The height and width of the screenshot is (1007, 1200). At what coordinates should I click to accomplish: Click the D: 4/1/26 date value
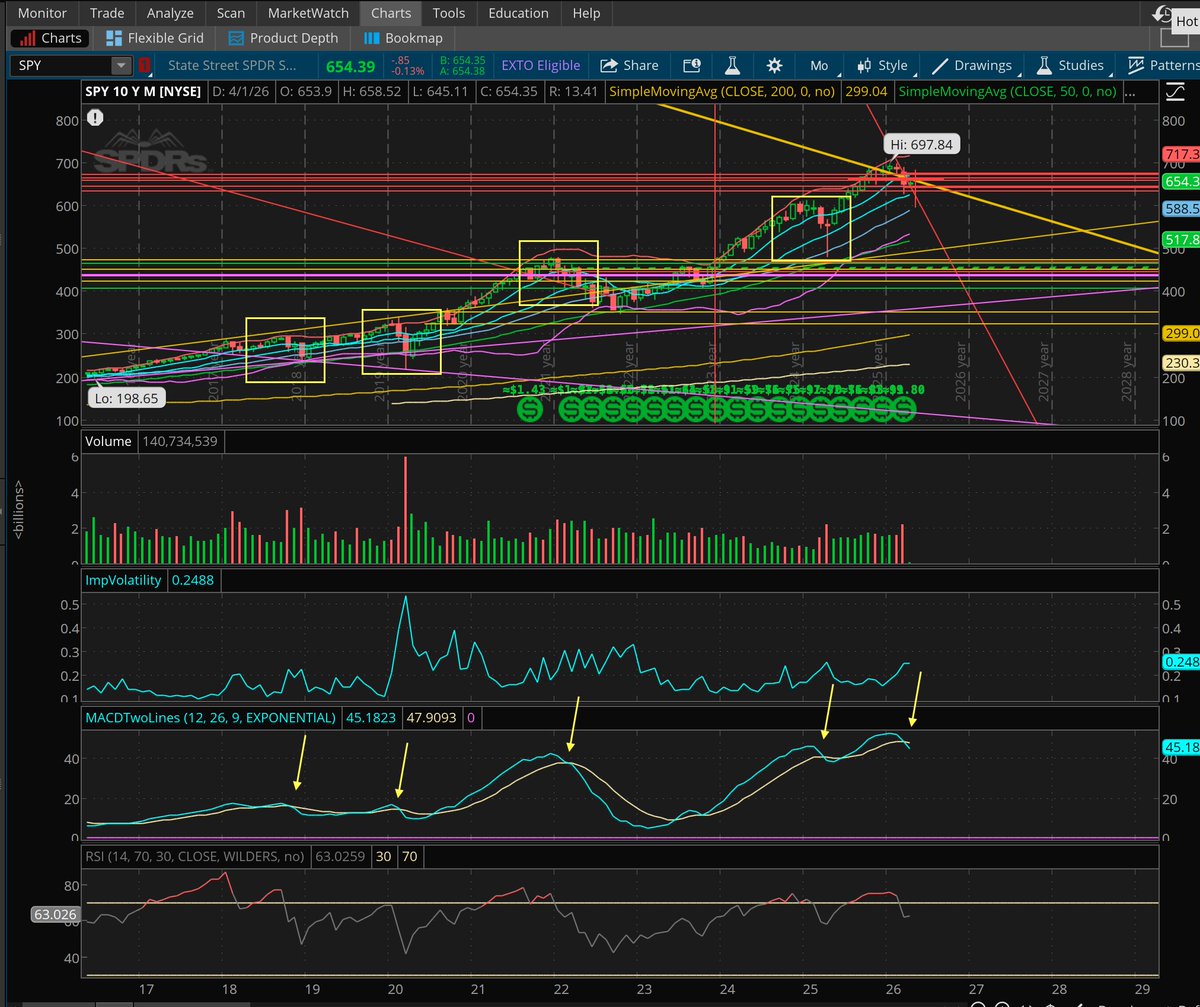pos(241,91)
